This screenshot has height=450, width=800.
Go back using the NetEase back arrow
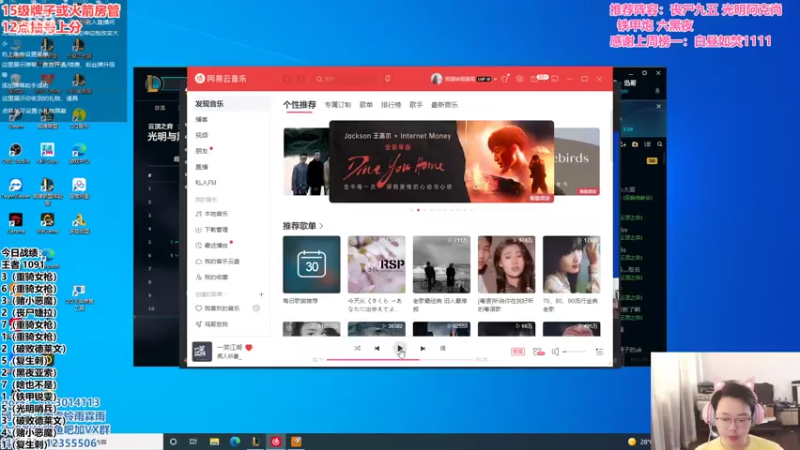click(x=287, y=79)
